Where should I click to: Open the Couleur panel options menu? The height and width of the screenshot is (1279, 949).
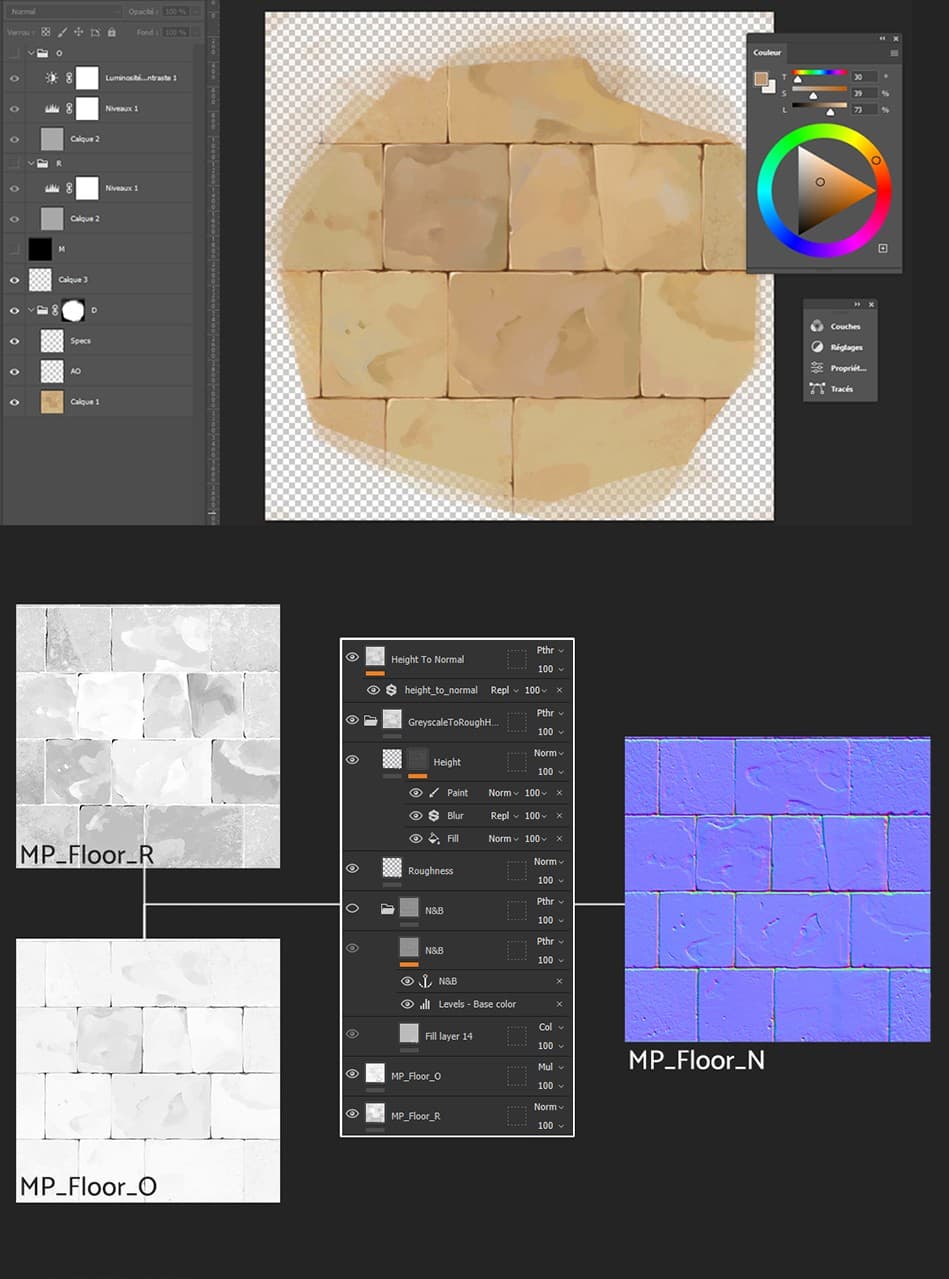[x=894, y=52]
